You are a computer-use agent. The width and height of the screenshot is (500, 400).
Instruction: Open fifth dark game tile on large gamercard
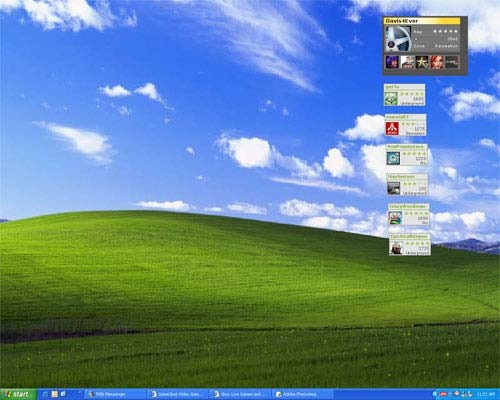tap(452, 62)
